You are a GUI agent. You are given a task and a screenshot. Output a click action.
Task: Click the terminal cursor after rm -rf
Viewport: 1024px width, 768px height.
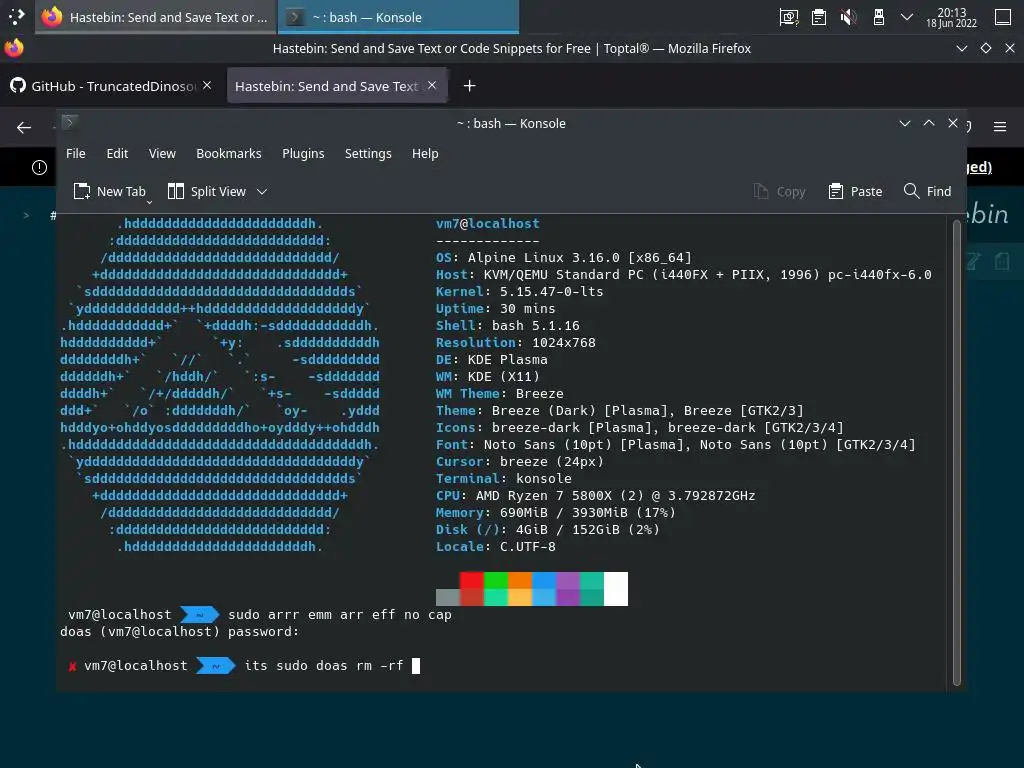pos(416,665)
